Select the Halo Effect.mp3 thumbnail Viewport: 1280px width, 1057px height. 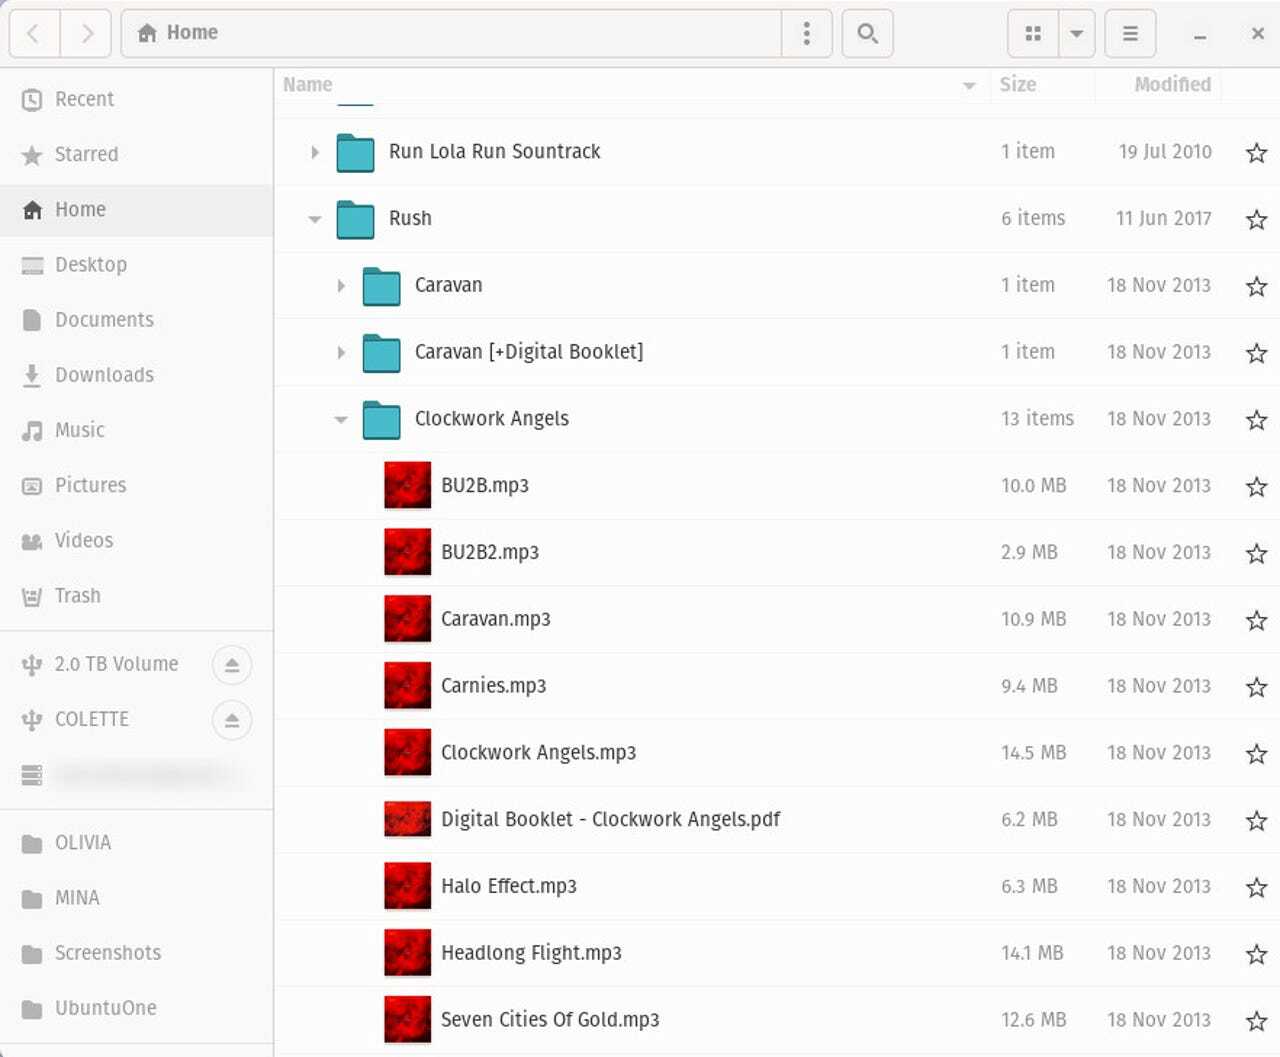coord(408,887)
